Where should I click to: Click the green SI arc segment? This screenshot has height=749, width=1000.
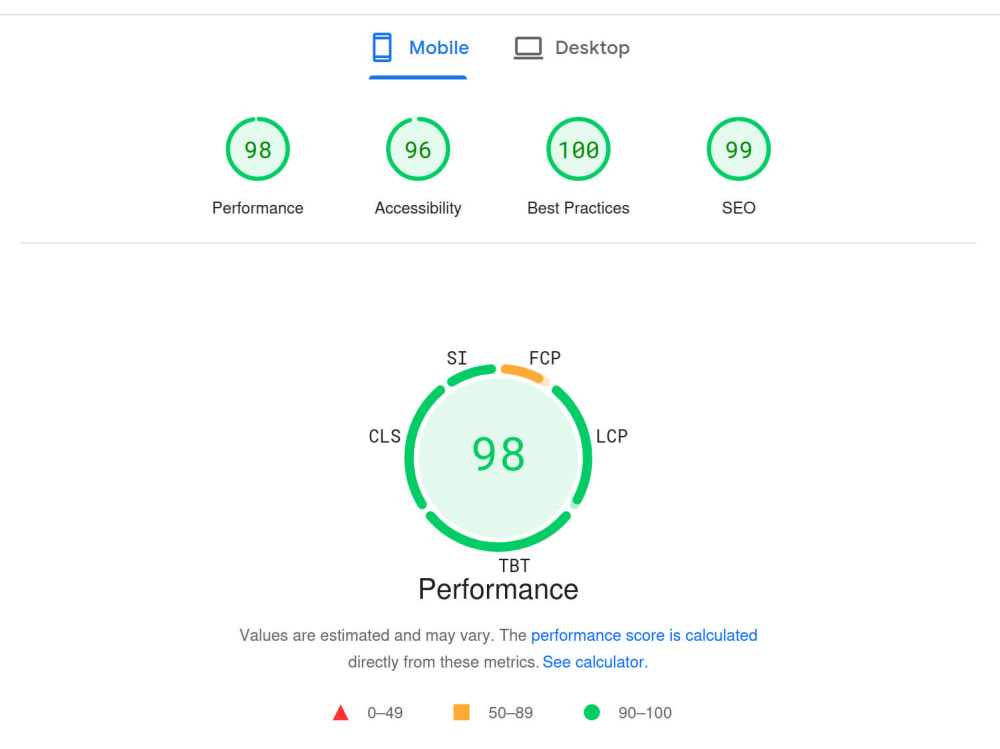[x=471, y=374]
